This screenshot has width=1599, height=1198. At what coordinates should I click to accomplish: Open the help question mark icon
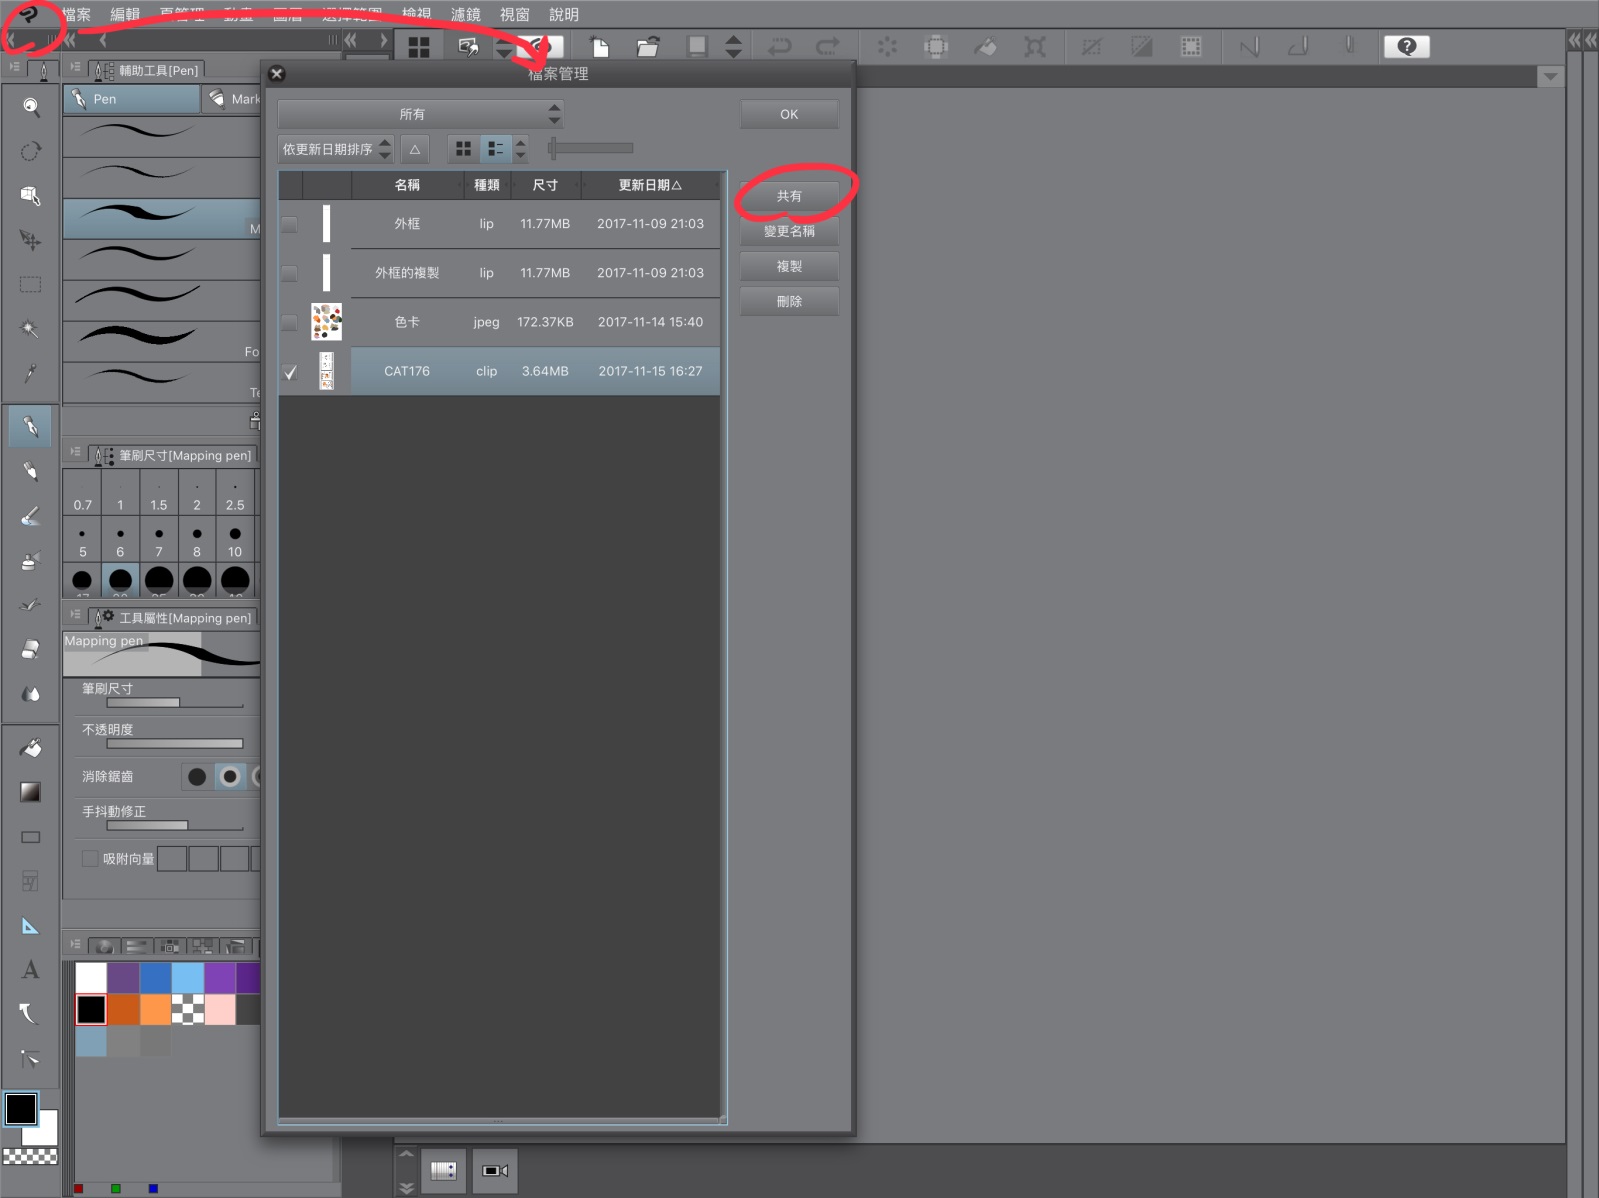(1406, 46)
